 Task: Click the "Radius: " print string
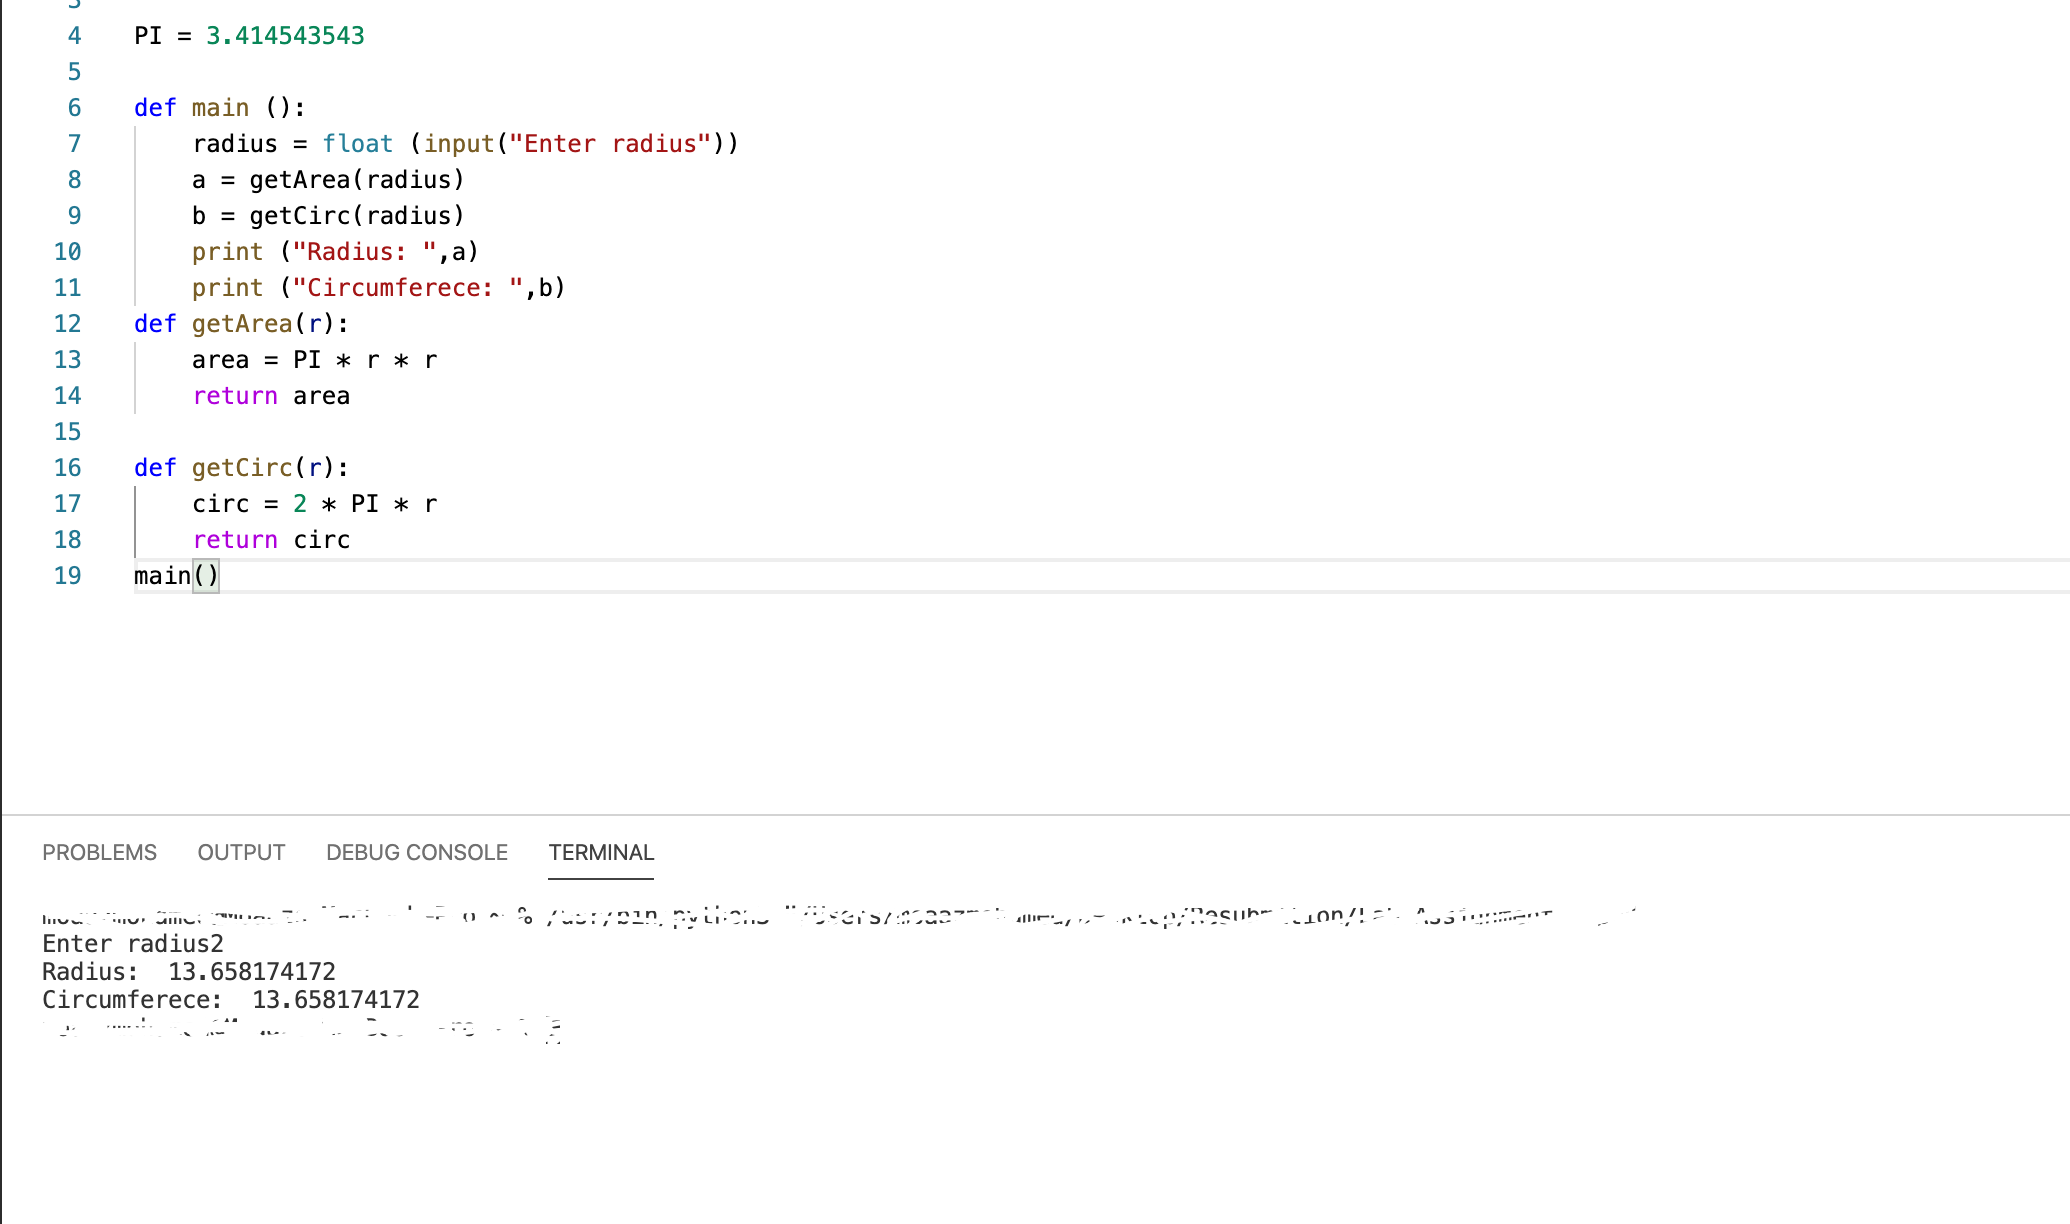(x=364, y=252)
